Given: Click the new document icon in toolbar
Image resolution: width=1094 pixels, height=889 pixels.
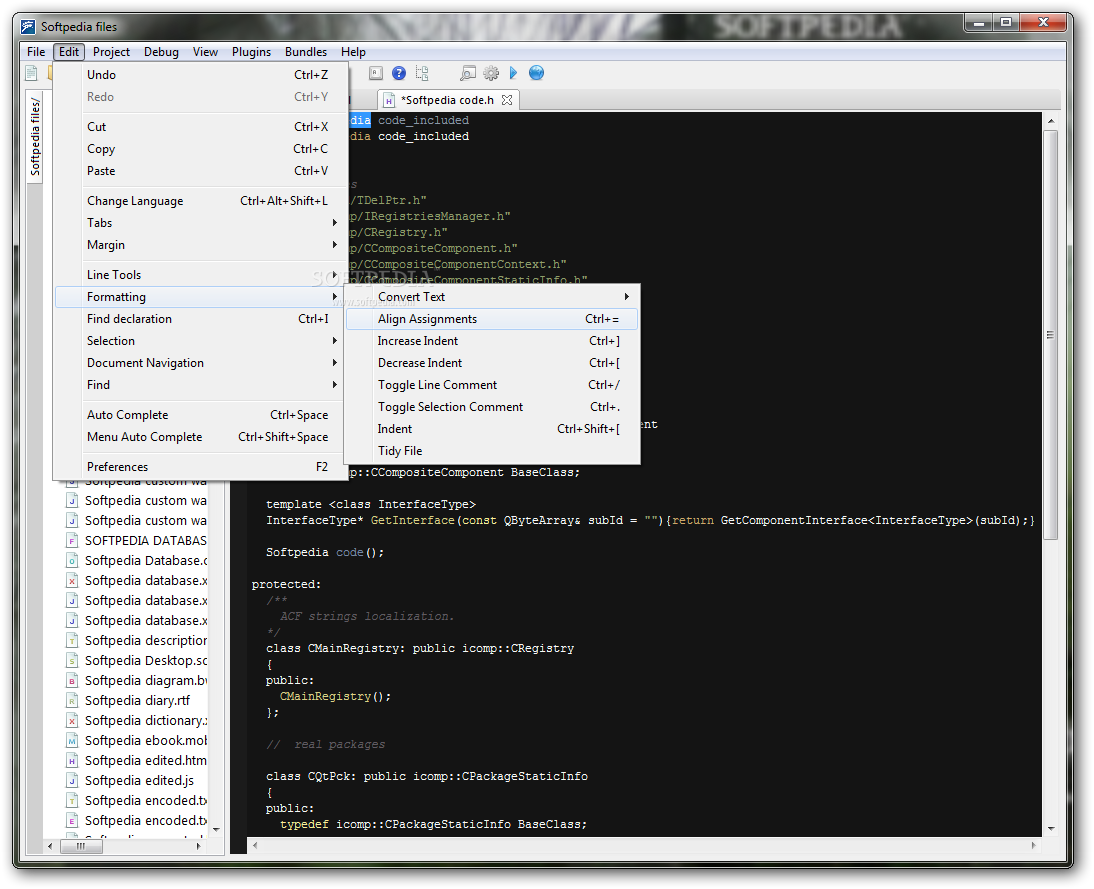Looking at the screenshot, I should coord(31,73).
